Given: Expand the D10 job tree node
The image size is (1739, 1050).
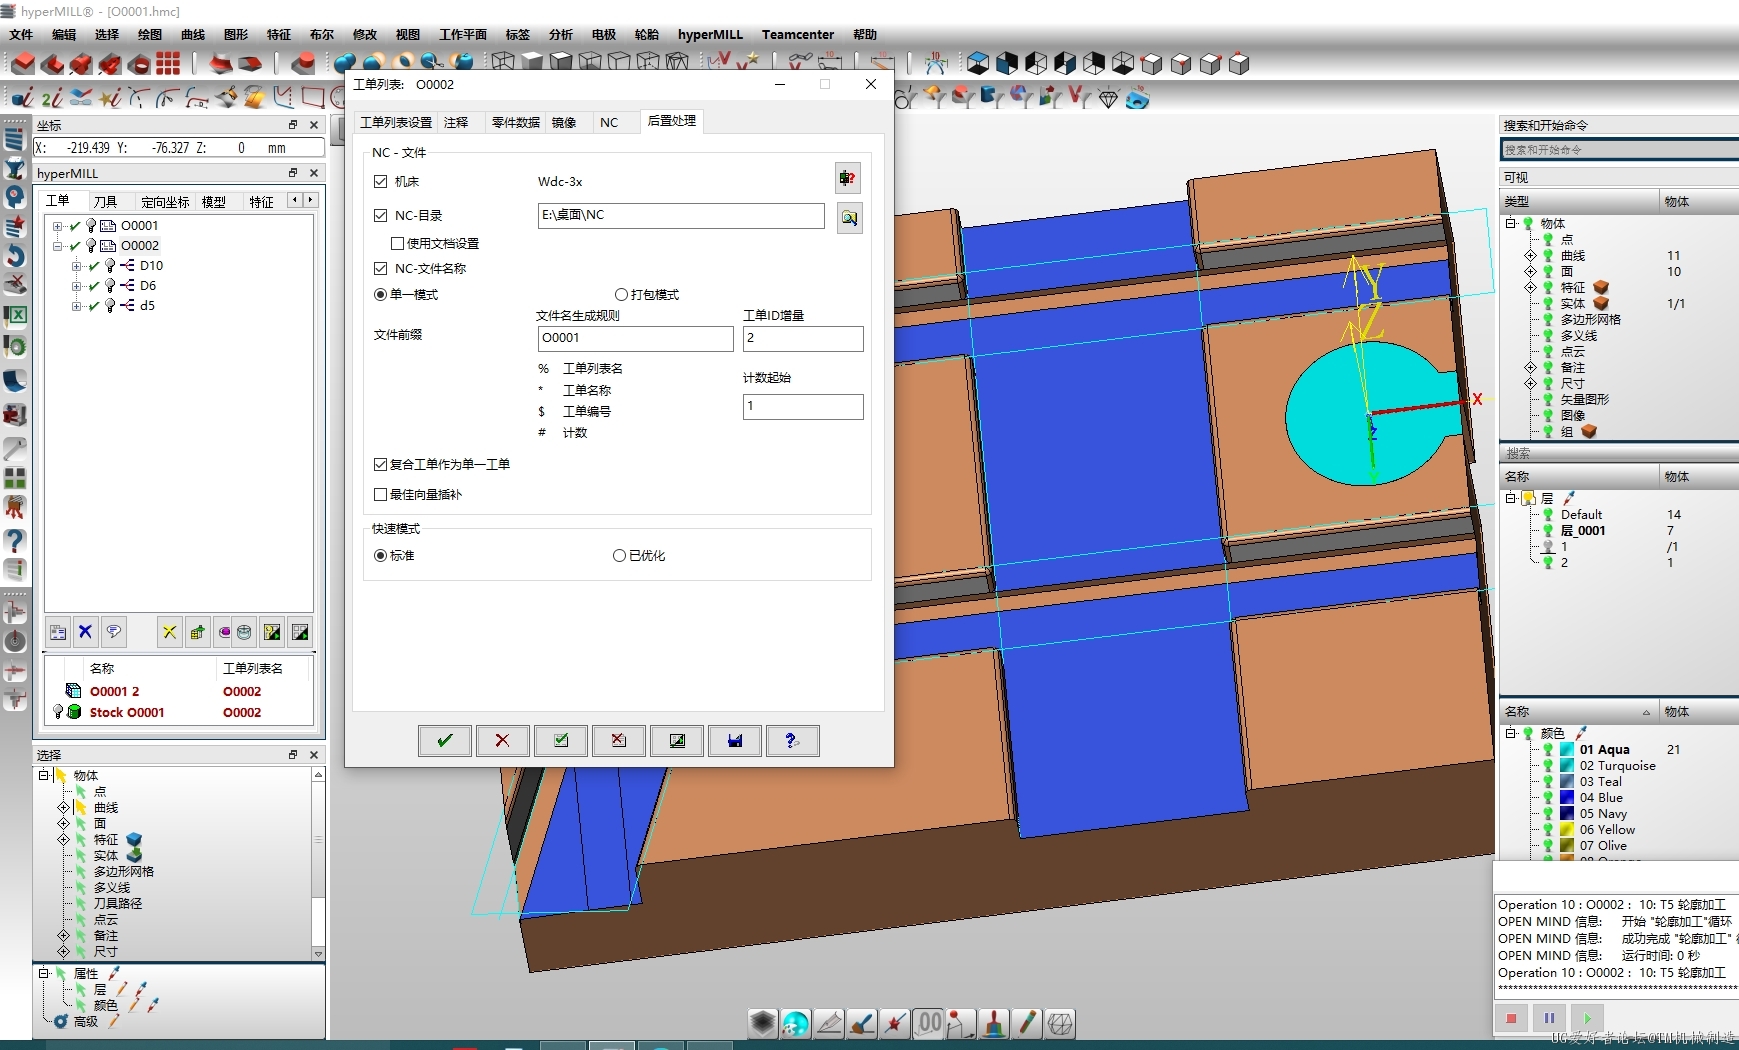Looking at the screenshot, I should 76,266.
